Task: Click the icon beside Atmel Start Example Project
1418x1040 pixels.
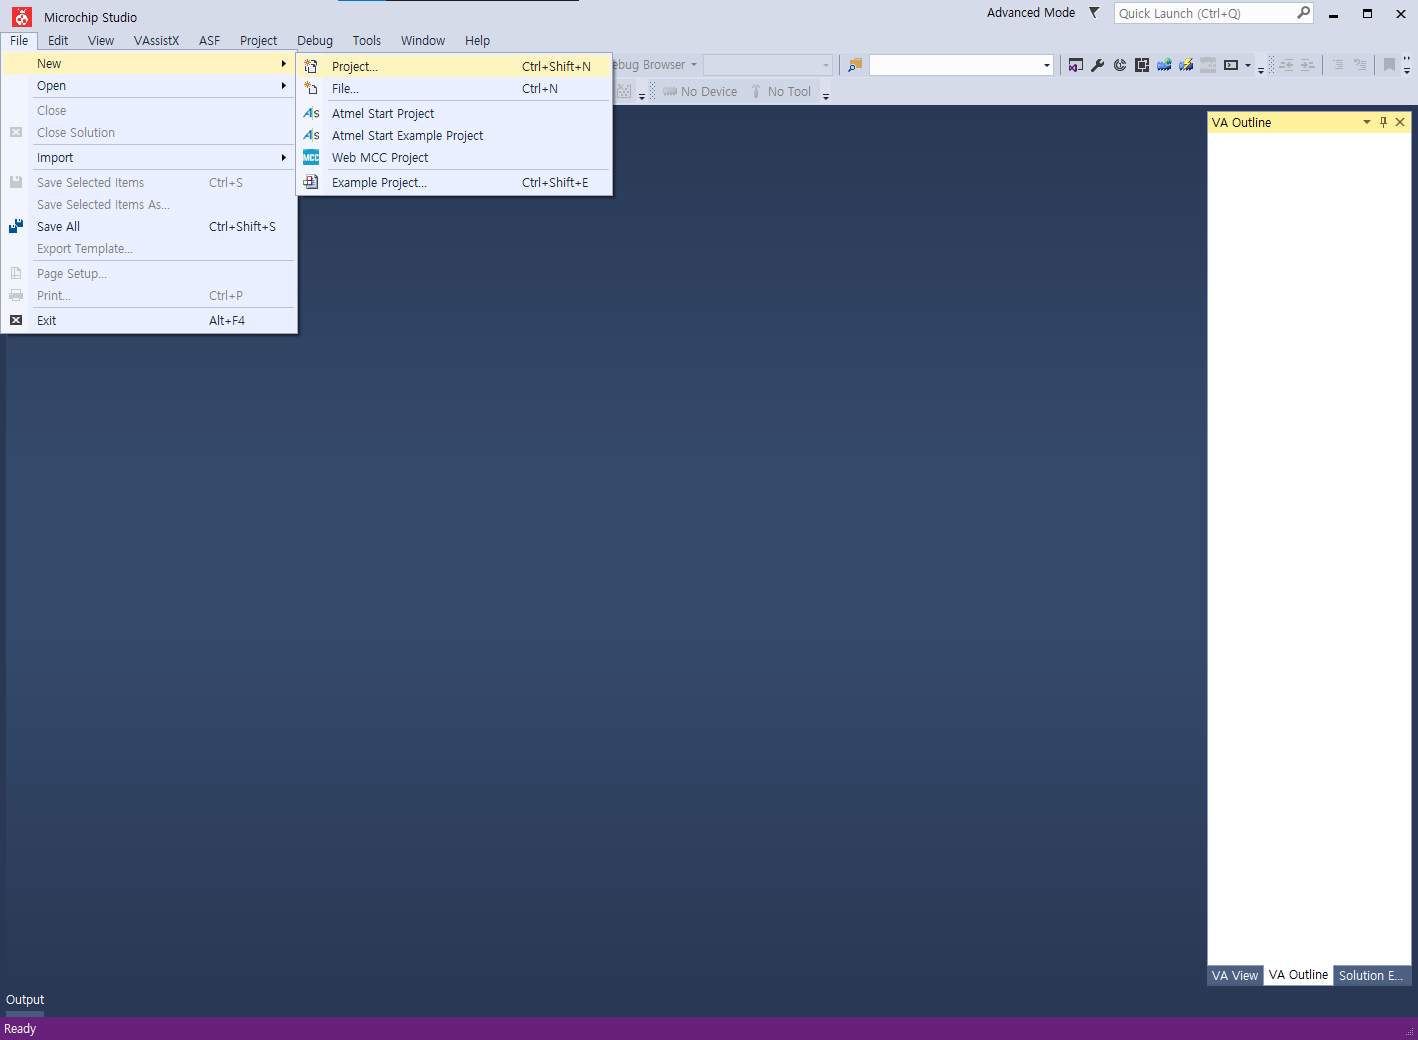Action: (311, 135)
